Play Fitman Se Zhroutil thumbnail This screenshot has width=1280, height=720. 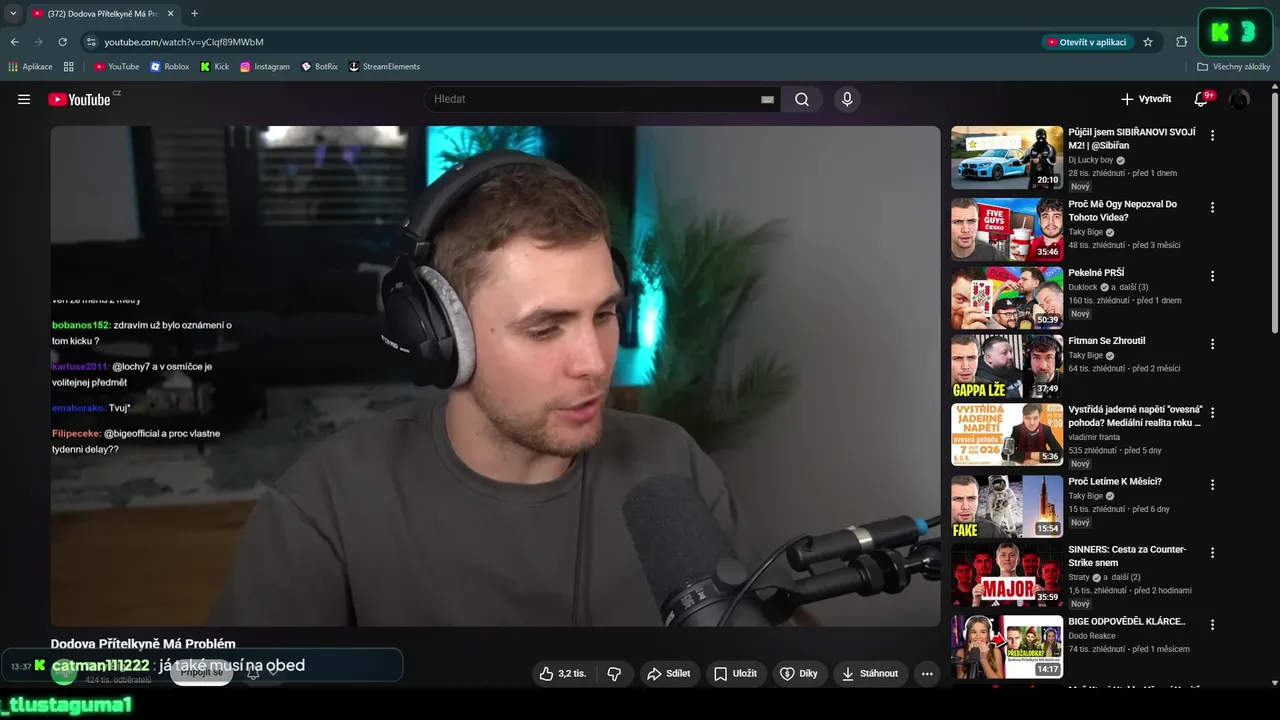(1007, 366)
